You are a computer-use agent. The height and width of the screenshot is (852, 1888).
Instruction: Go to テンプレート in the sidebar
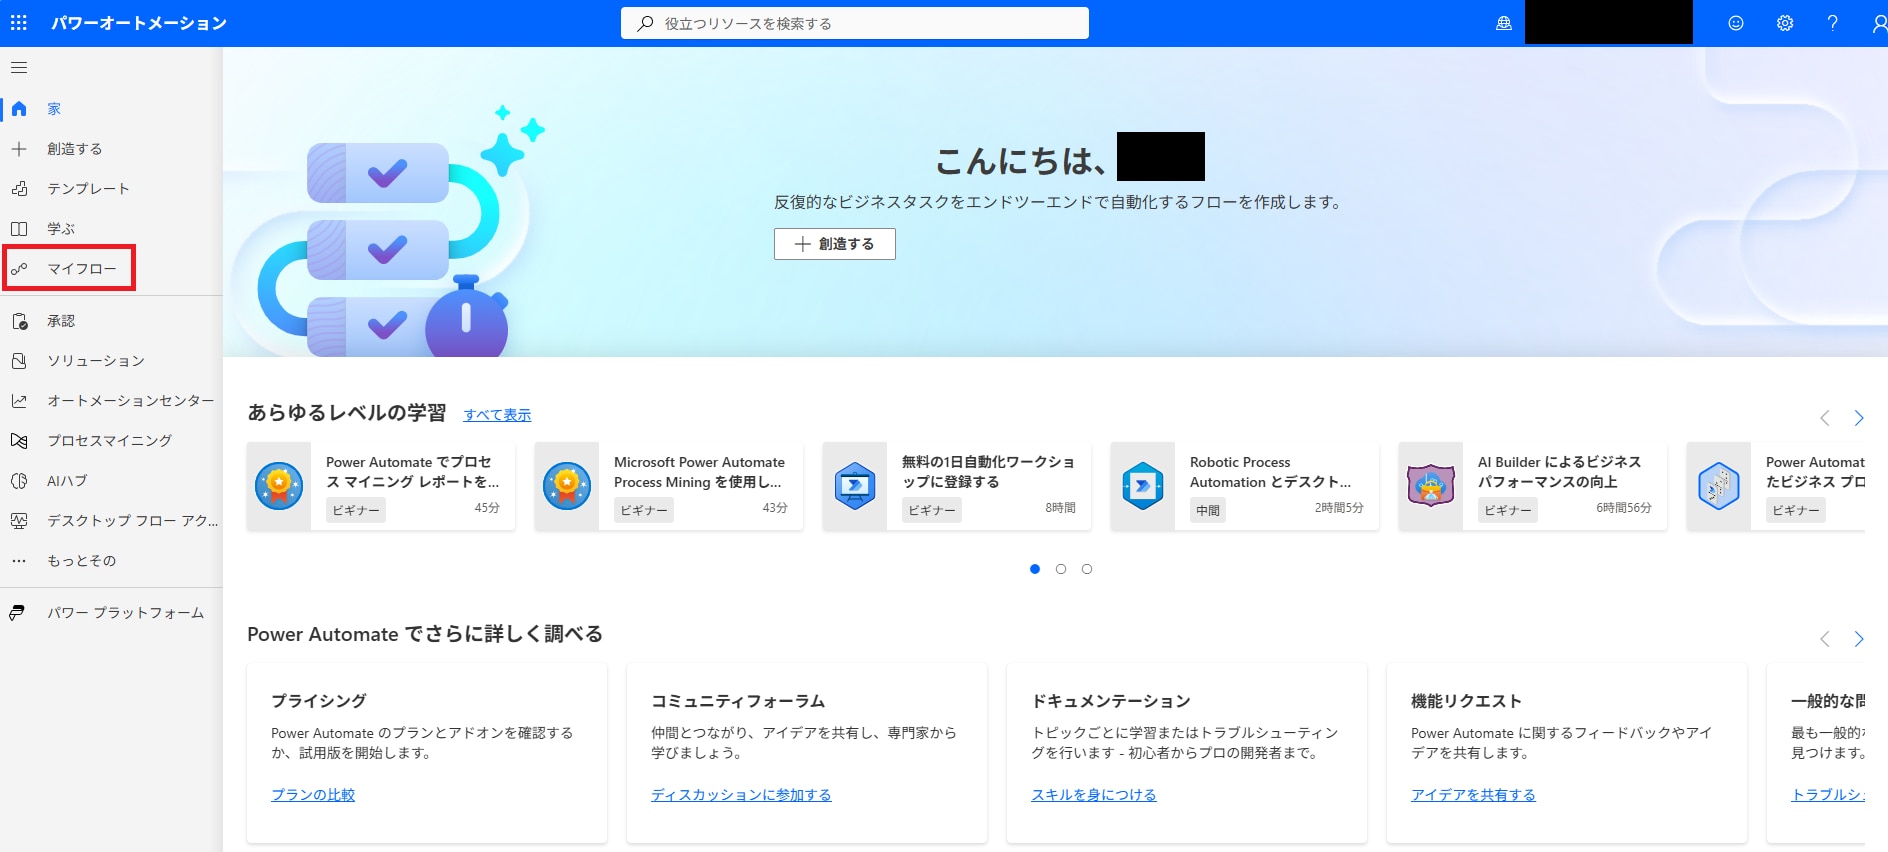[88, 189]
